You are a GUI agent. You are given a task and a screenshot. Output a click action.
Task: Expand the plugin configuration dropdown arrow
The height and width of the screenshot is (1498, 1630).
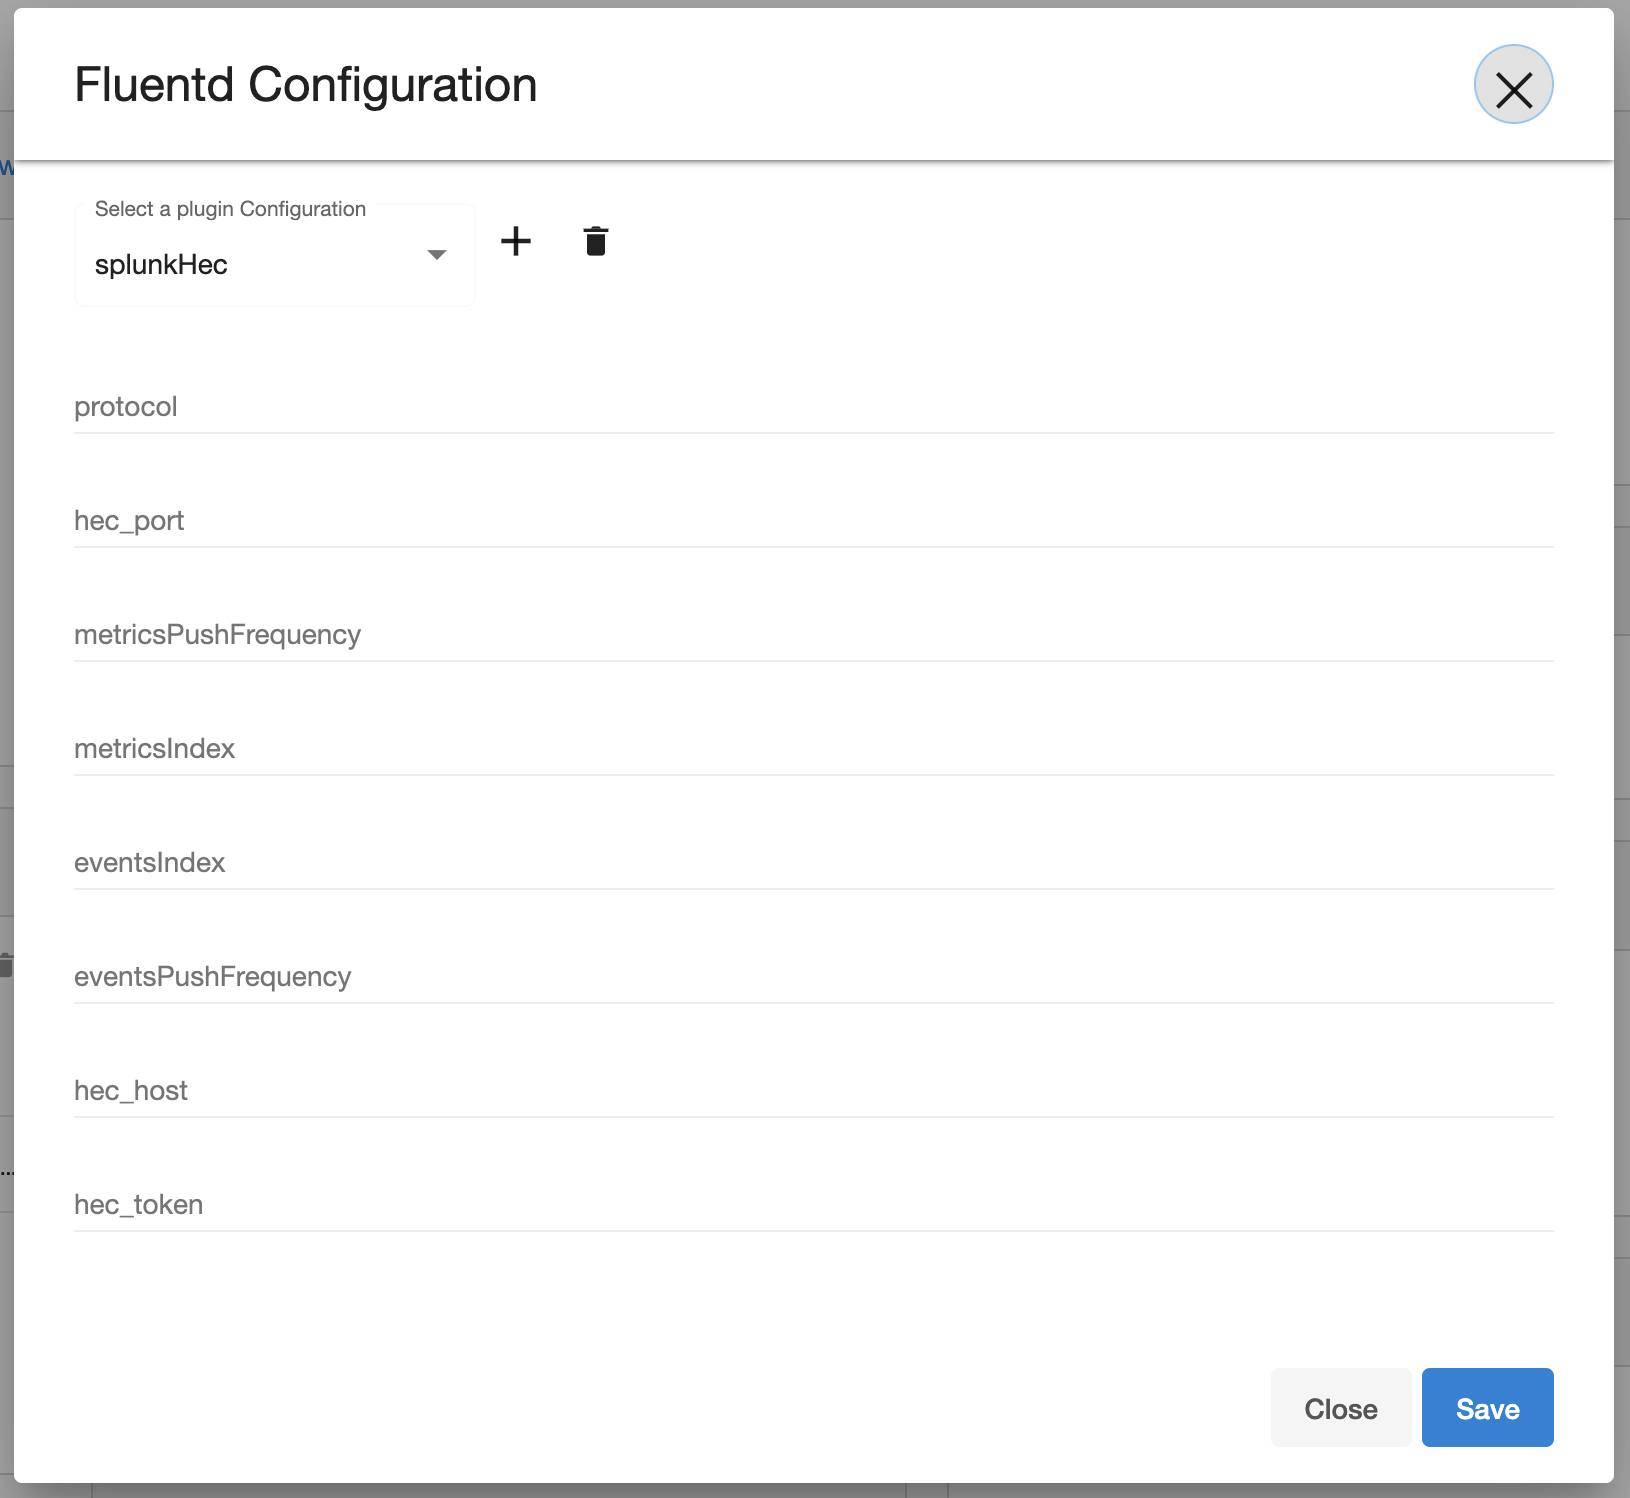click(x=437, y=255)
